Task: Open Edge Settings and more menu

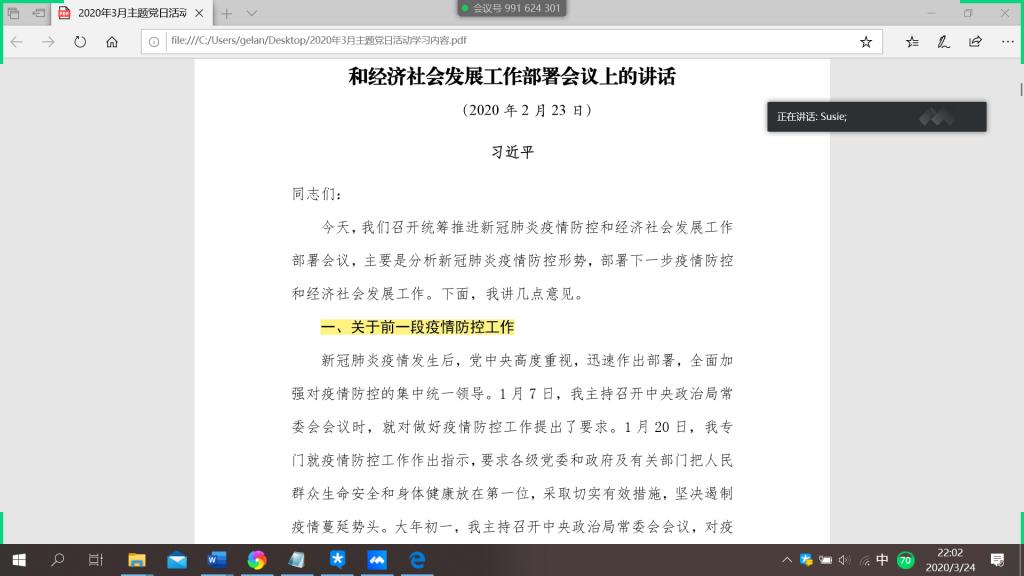Action: click(x=1006, y=42)
